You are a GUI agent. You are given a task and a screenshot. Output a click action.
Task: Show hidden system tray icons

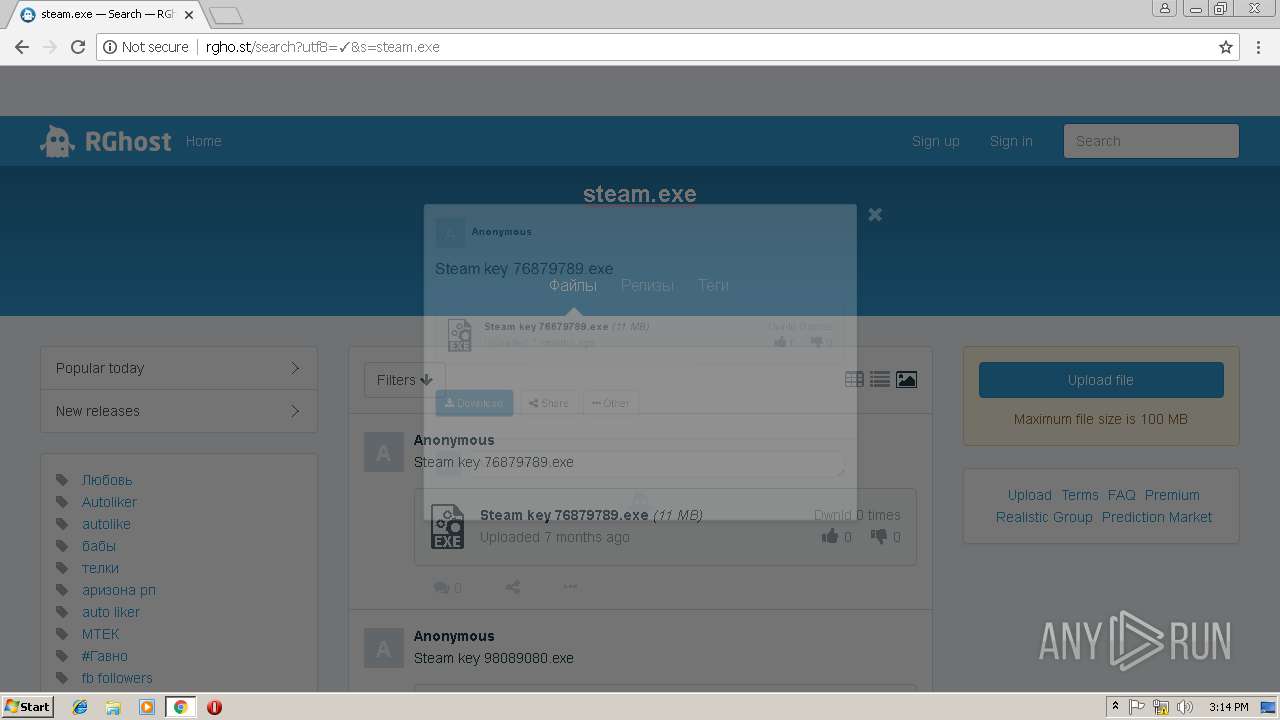1115,707
